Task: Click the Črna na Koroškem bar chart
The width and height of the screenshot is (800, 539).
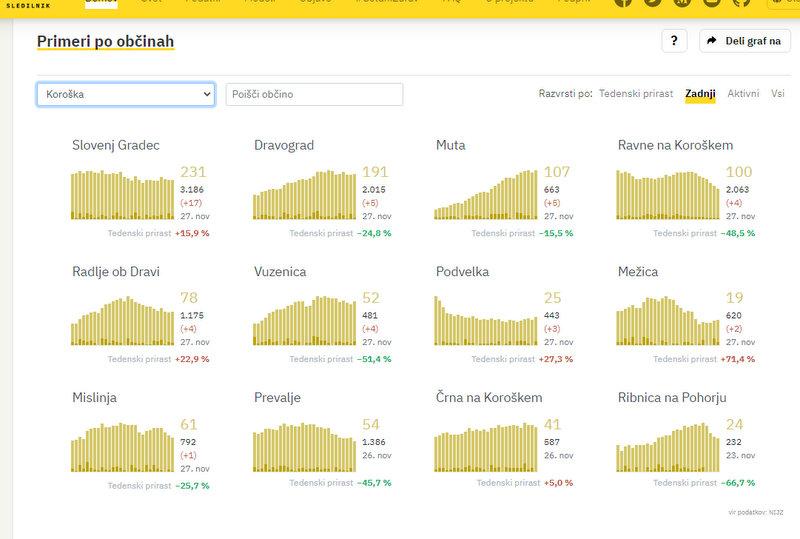Action: pos(485,446)
